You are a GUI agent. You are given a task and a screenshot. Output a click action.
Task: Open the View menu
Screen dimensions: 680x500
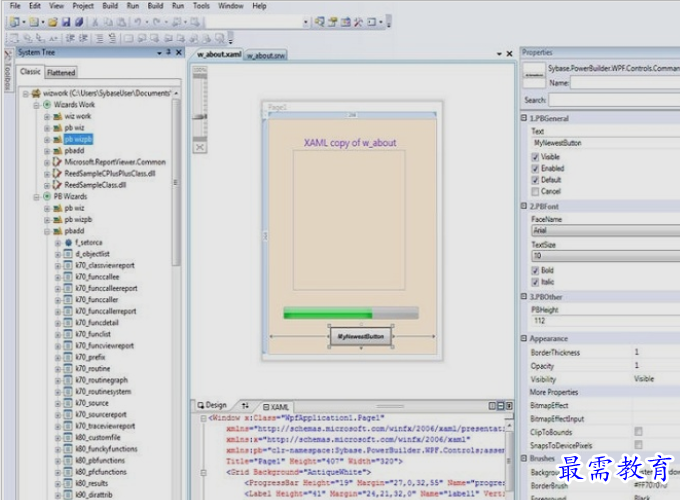[56, 6]
